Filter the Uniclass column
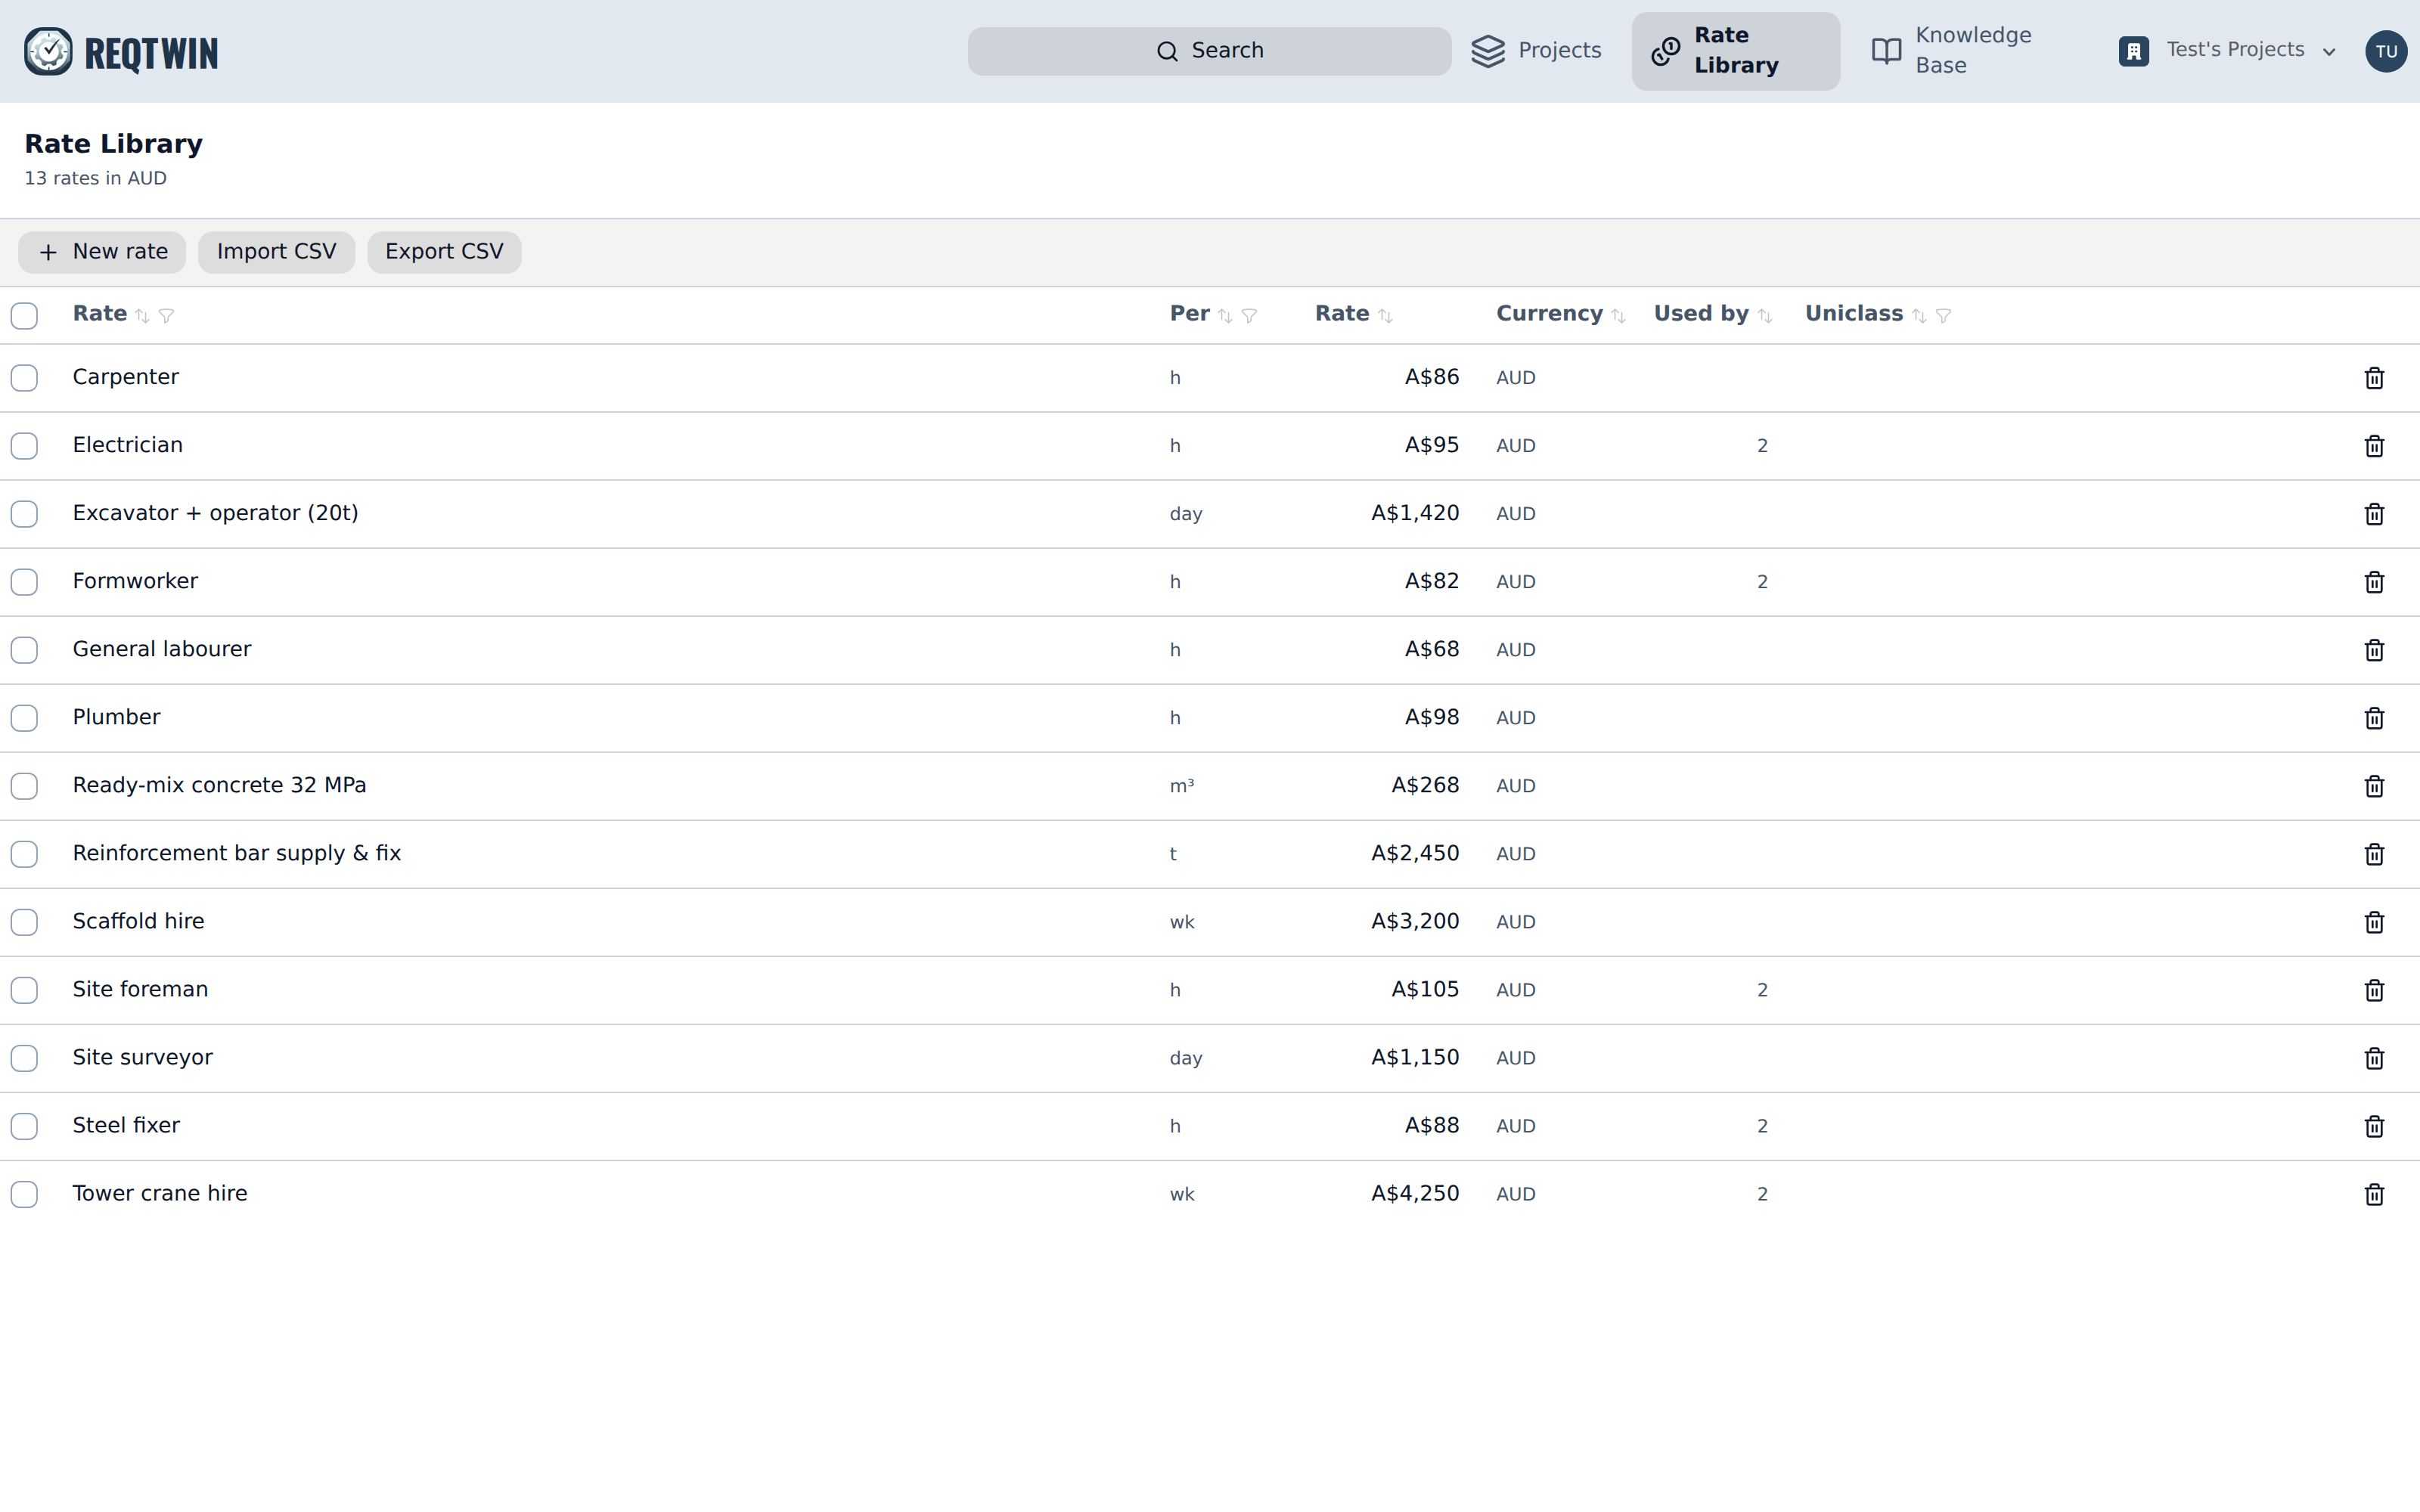This screenshot has height=1512, width=2420. coord(1943,316)
